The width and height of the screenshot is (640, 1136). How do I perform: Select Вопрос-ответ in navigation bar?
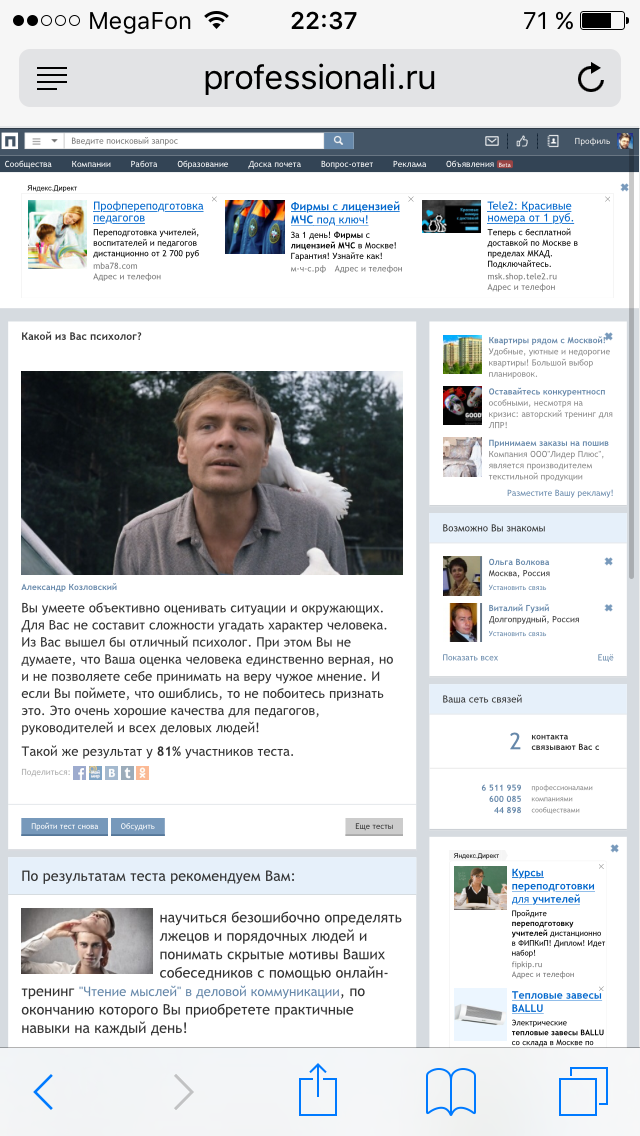pyautogui.click(x=346, y=164)
